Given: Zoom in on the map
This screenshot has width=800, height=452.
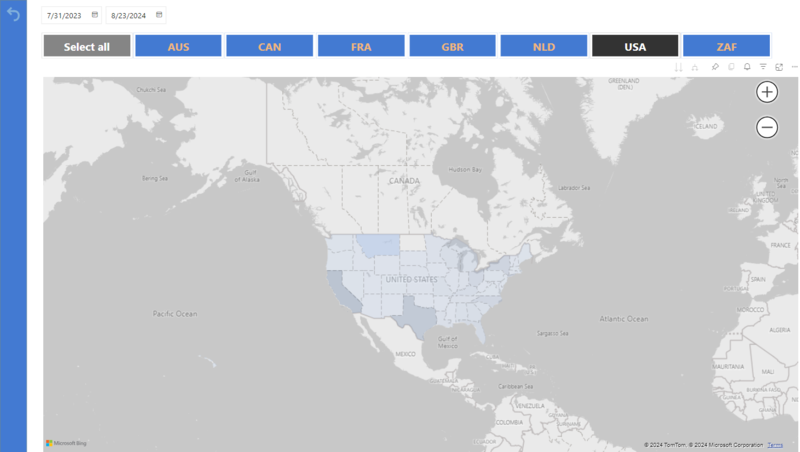Looking at the screenshot, I should [767, 92].
